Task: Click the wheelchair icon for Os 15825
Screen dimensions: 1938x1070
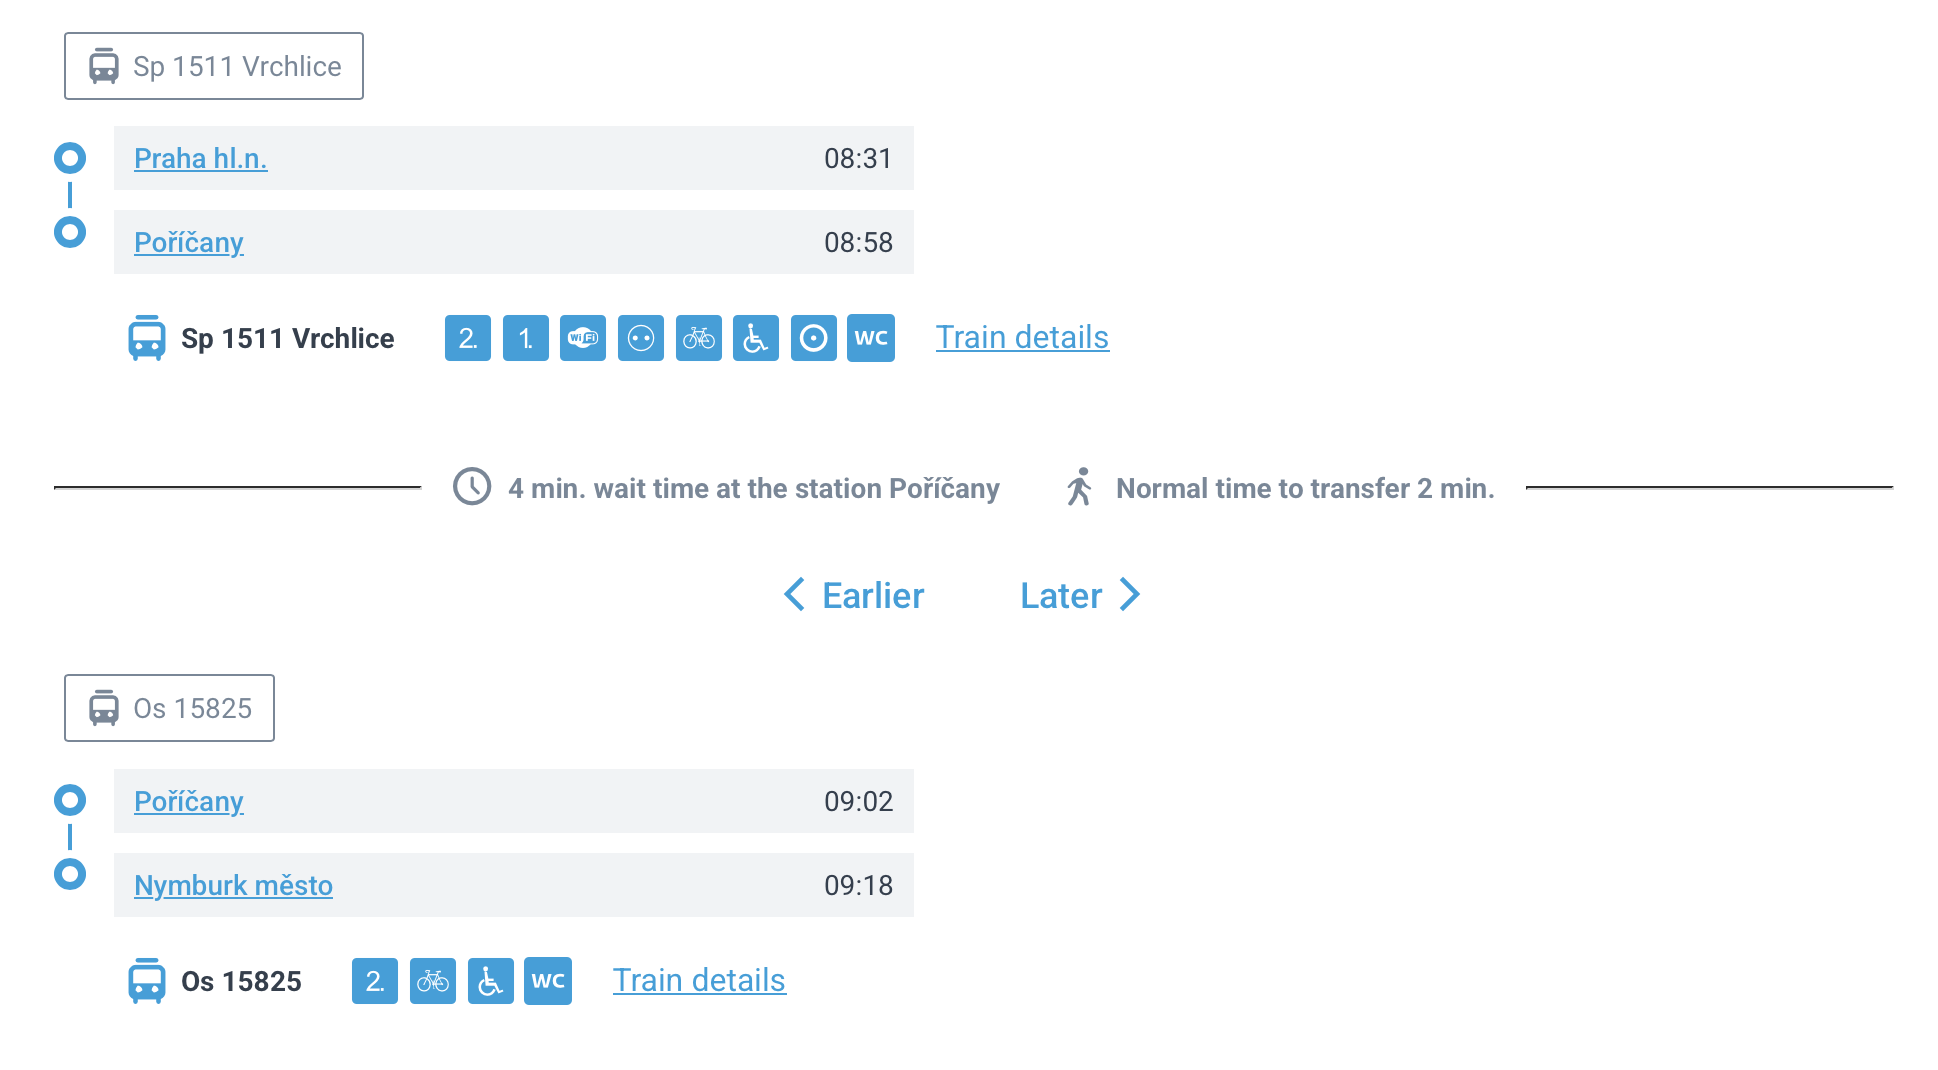Action: (x=491, y=981)
